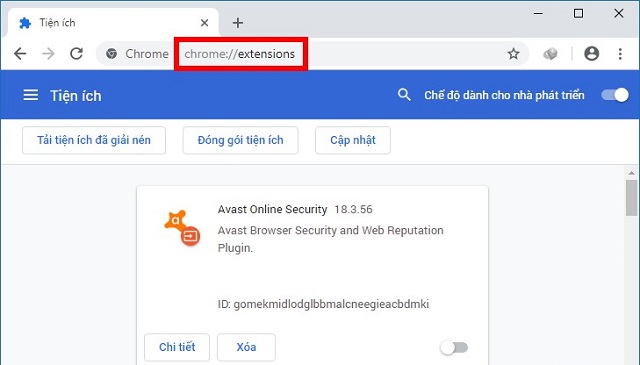Close the Tiện ích tab
This screenshot has height=365, width=640.
[x=204, y=23]
